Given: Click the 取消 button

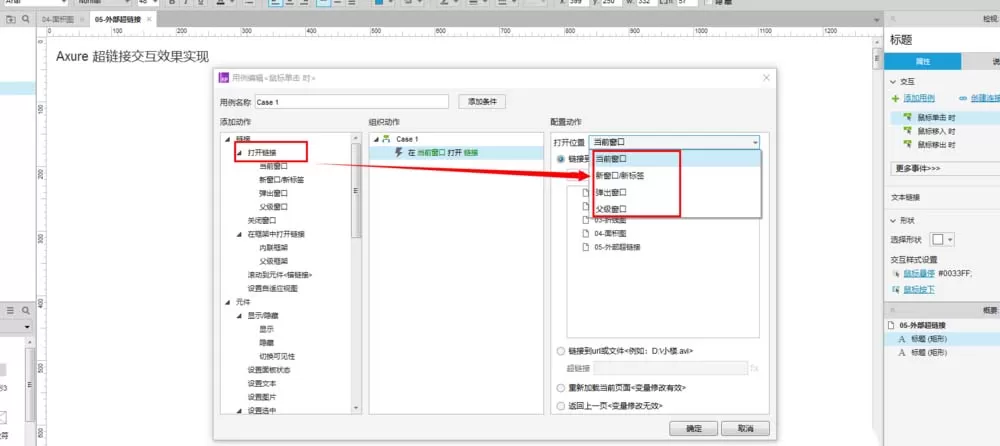Looking at the screenshot, I should tap(746, 428).
